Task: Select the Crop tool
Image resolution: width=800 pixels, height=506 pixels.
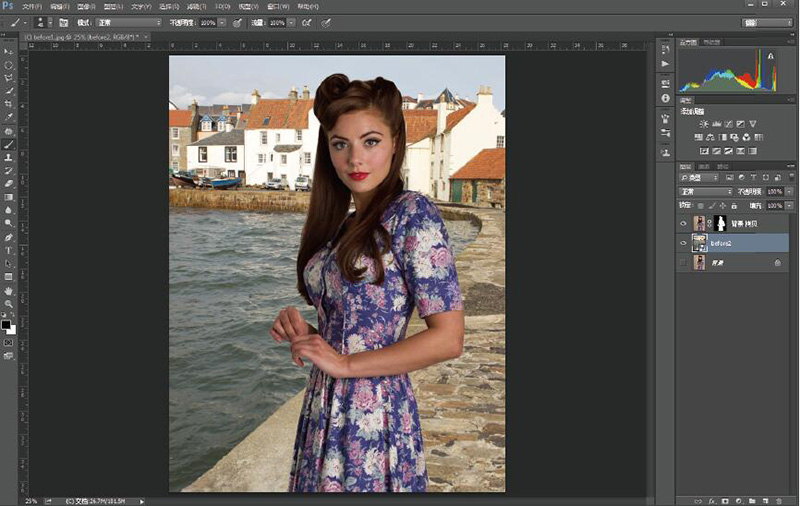Action: tap(9, 104)
